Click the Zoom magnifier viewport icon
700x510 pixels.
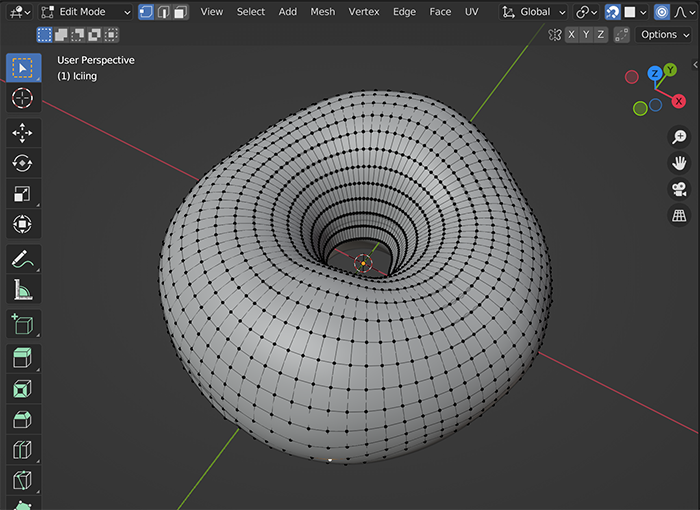click(x=679, y=137)
